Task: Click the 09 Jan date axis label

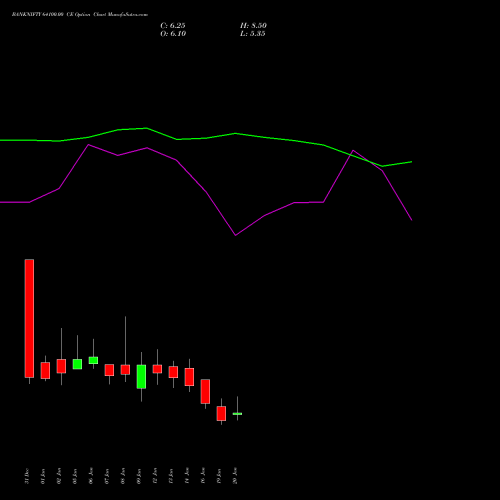Action: [x=139, y=476]
